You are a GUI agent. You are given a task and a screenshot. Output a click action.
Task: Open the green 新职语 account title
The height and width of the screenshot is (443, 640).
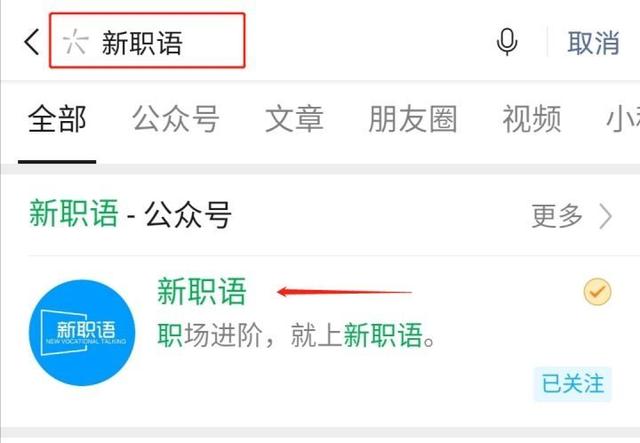pos(202,291)
